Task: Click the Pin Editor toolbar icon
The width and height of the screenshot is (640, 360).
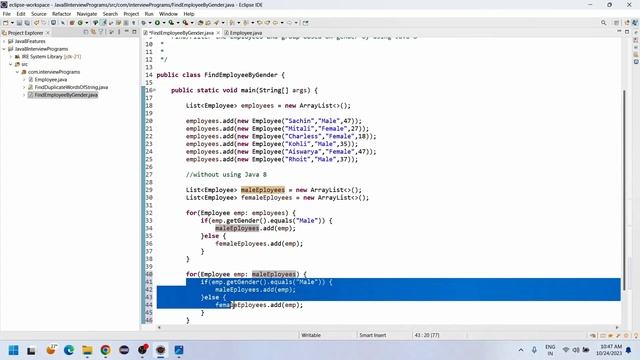Action: (x=305, y=23)
